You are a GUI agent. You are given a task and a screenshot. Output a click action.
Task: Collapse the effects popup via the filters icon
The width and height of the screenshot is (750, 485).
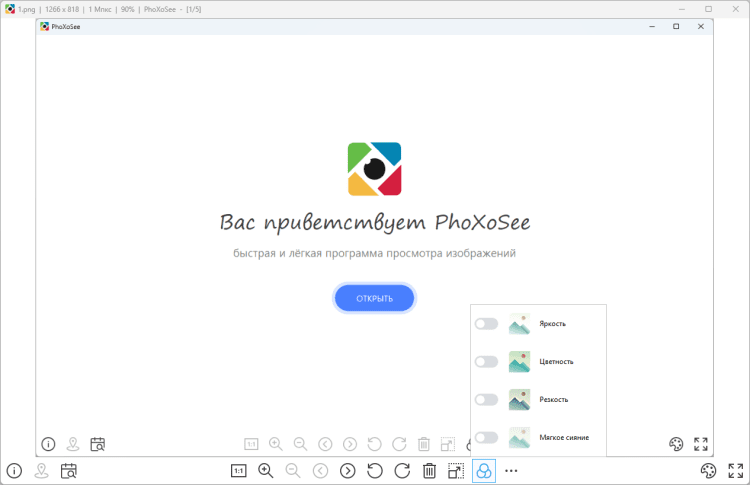point(483,471)
